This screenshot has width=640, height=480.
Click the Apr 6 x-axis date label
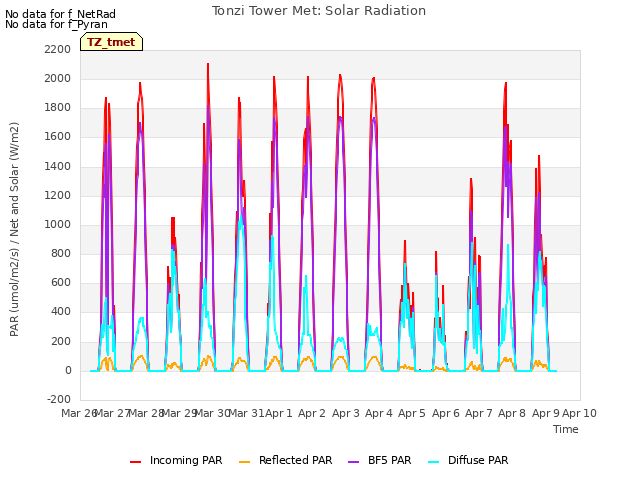click(x=446, y=413)
